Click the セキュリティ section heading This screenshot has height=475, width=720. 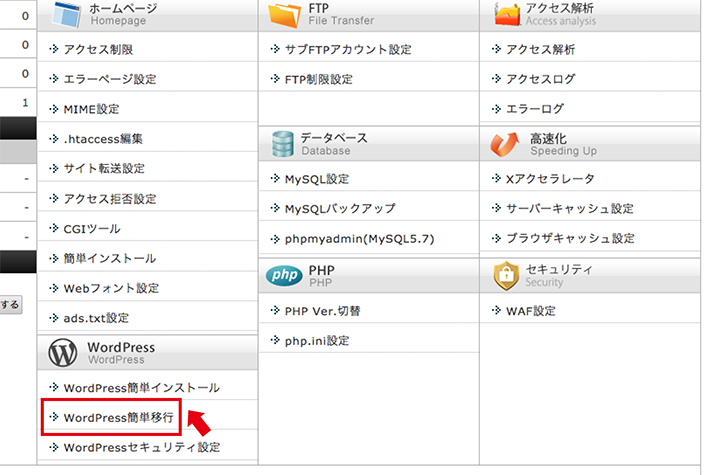coord(559,269)
